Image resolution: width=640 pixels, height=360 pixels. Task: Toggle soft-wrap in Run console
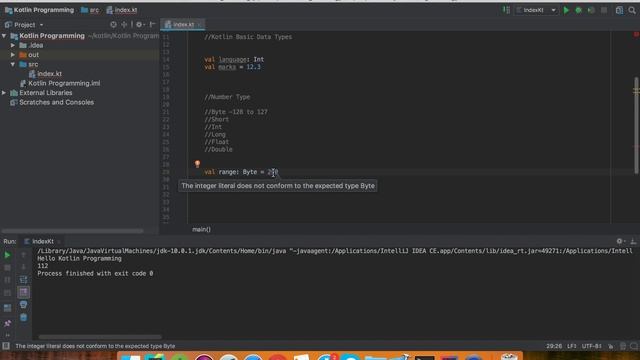click(24, 280)
